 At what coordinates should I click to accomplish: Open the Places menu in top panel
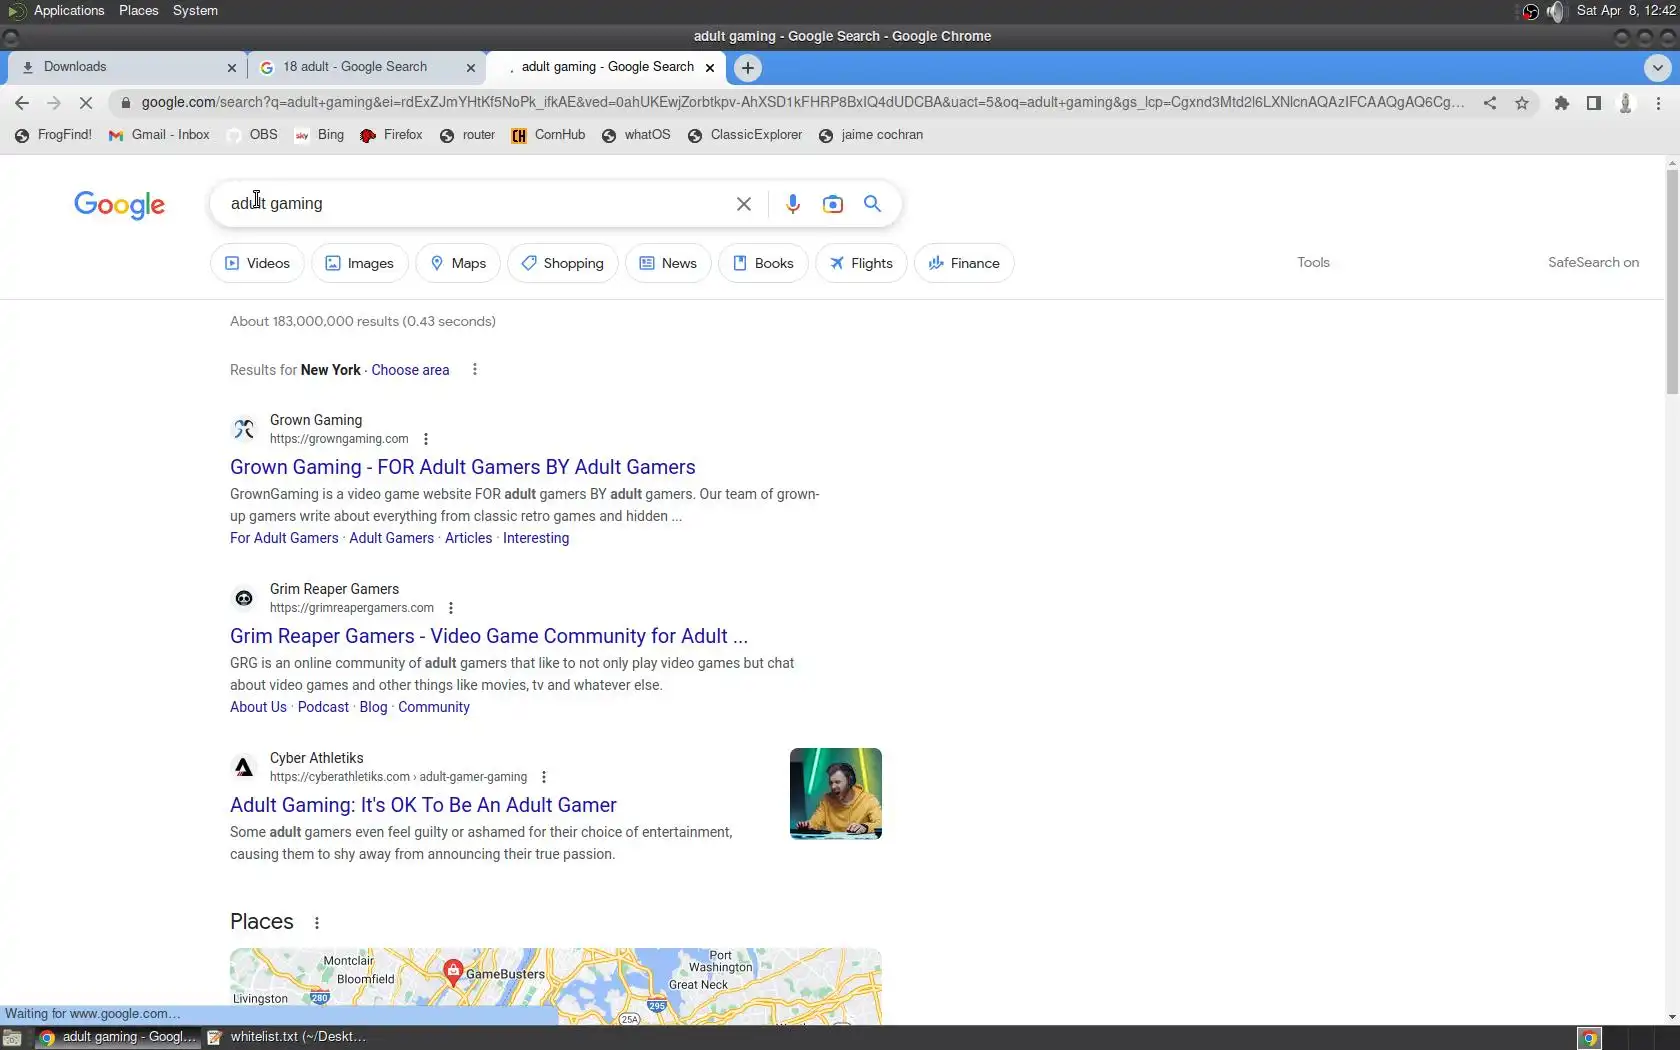138,11
